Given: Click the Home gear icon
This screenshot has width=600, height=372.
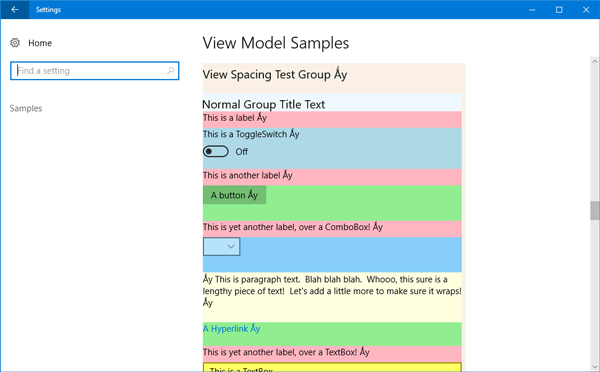Looking at the screenshot, I should pos(15,42).
